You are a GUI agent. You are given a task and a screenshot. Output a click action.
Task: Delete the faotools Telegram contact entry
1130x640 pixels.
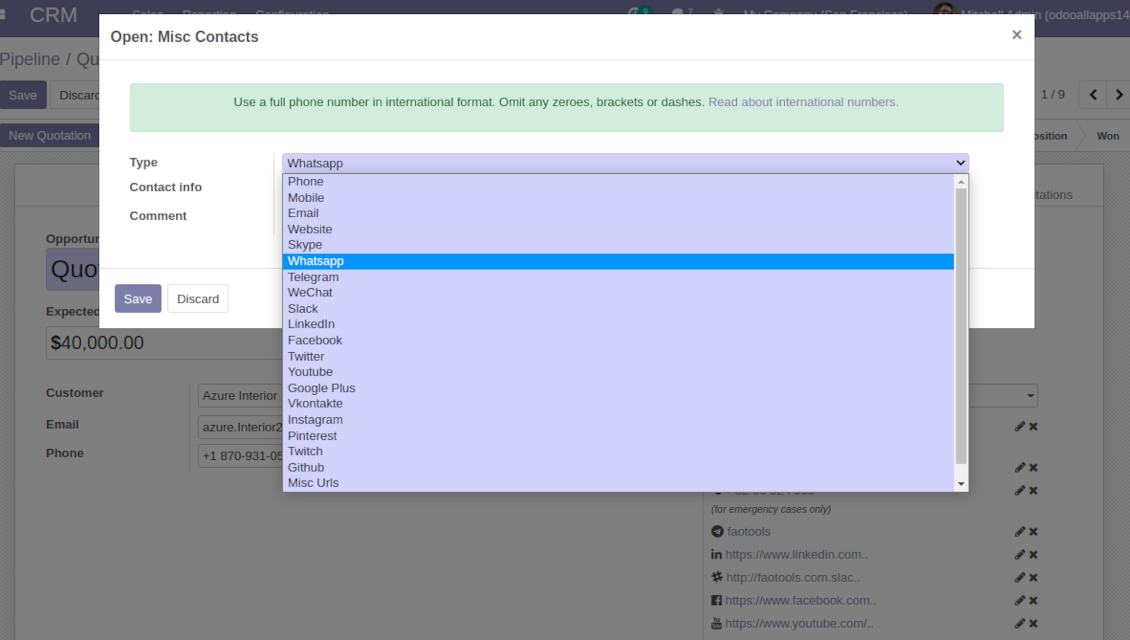pyautogui.click(x=1033, y=531)
